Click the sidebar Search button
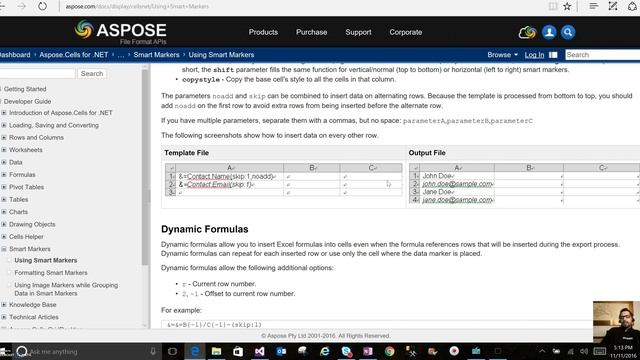 [x=92, y=73]
